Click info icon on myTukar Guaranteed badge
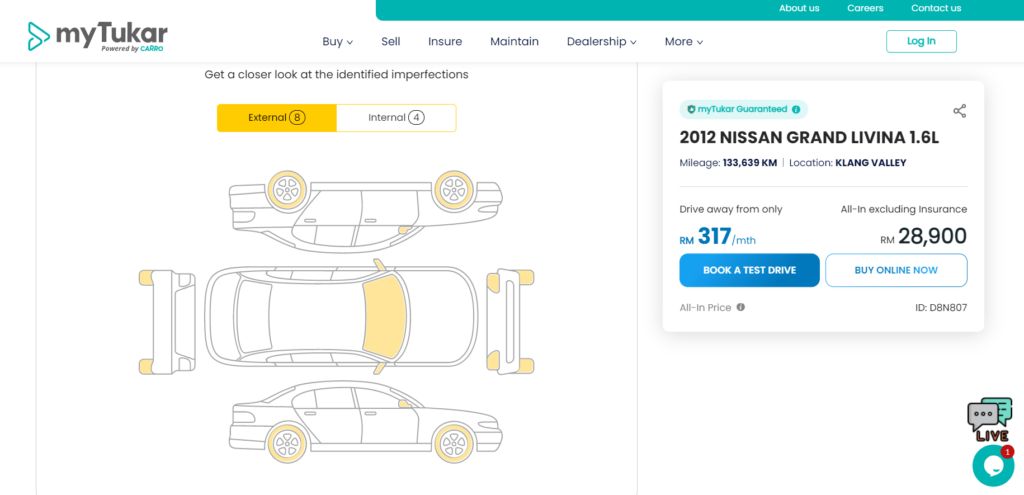This screenshot has width=1024, height=495. (796, 109)
